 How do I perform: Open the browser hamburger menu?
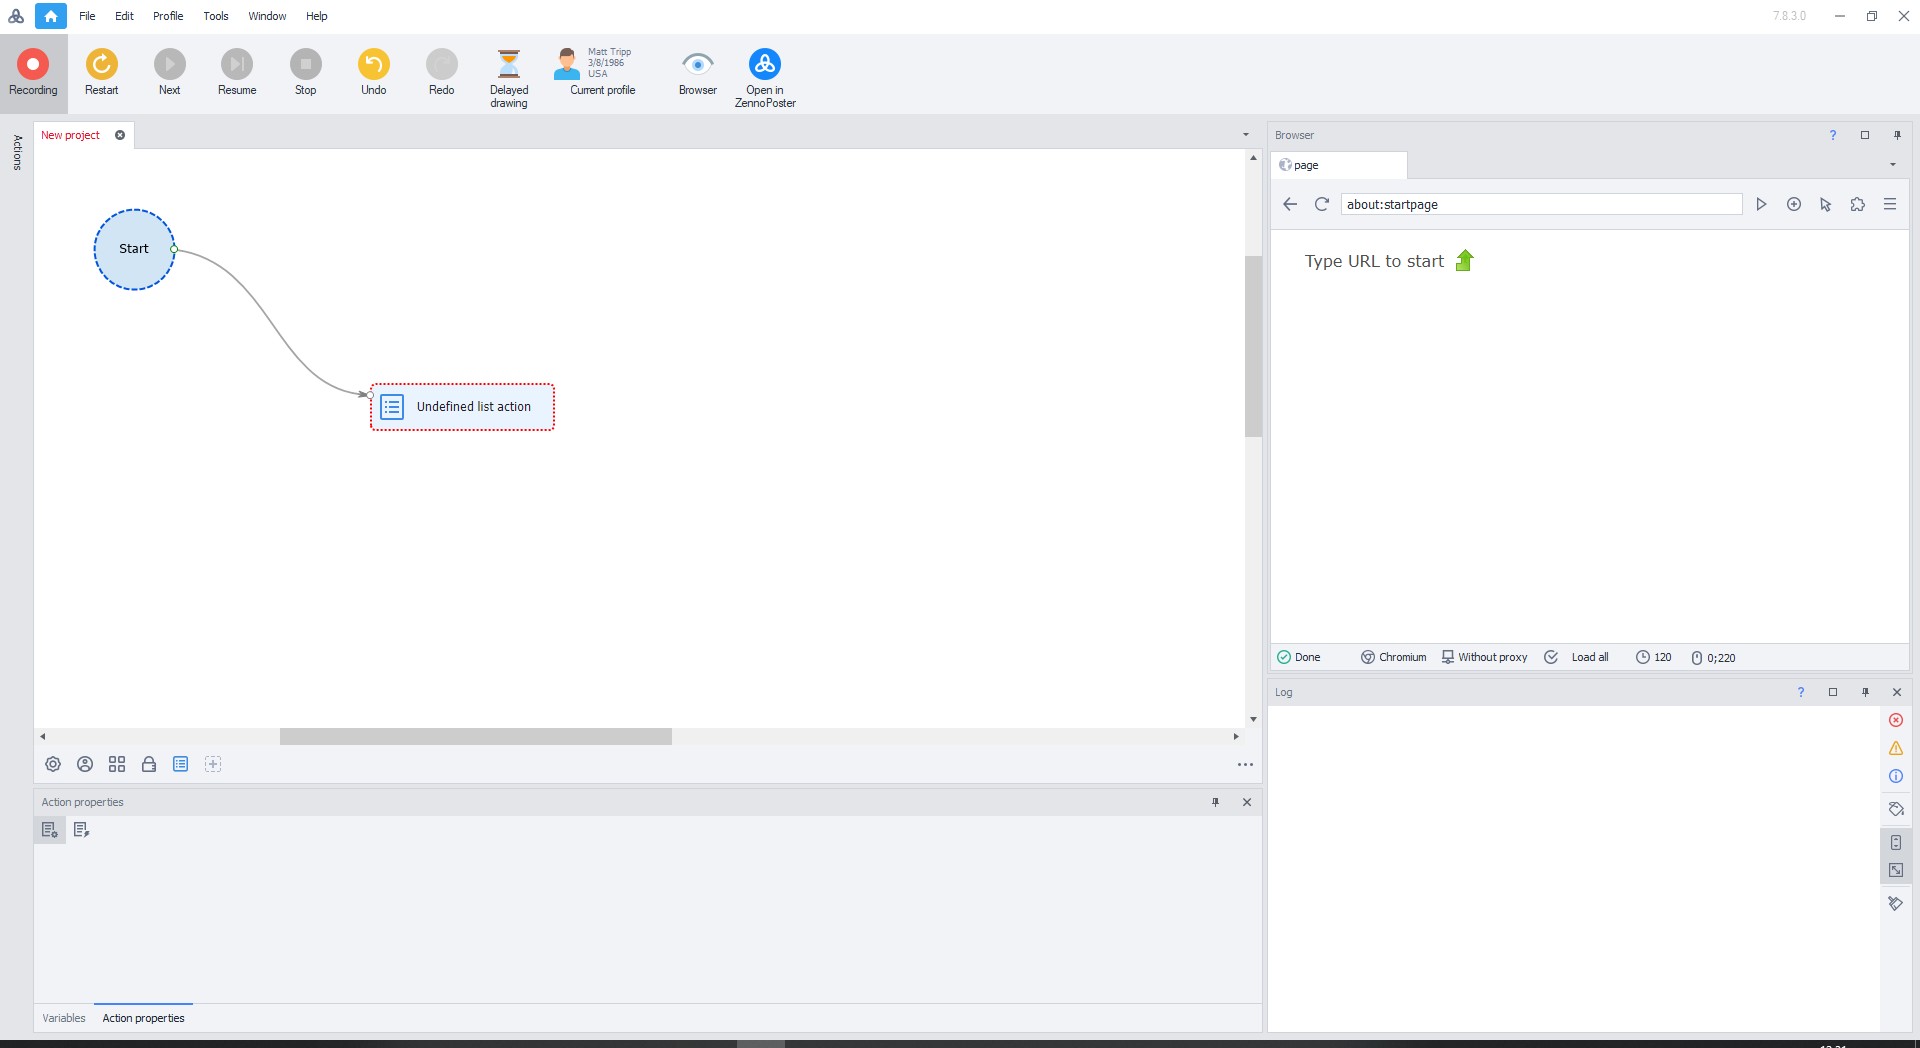1889,204
